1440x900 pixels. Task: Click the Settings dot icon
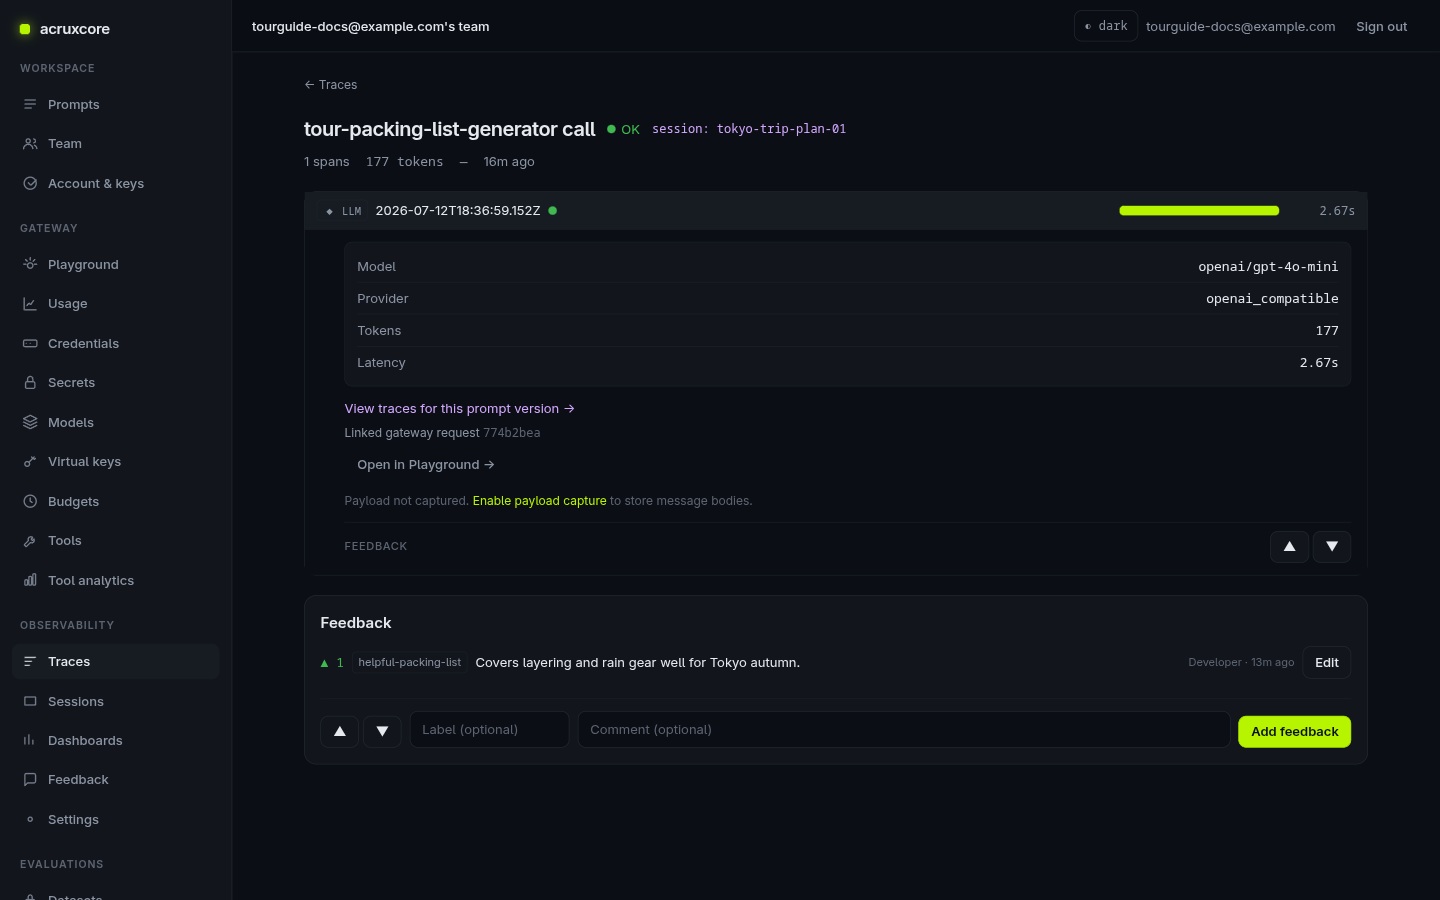(x=30, y=819)
